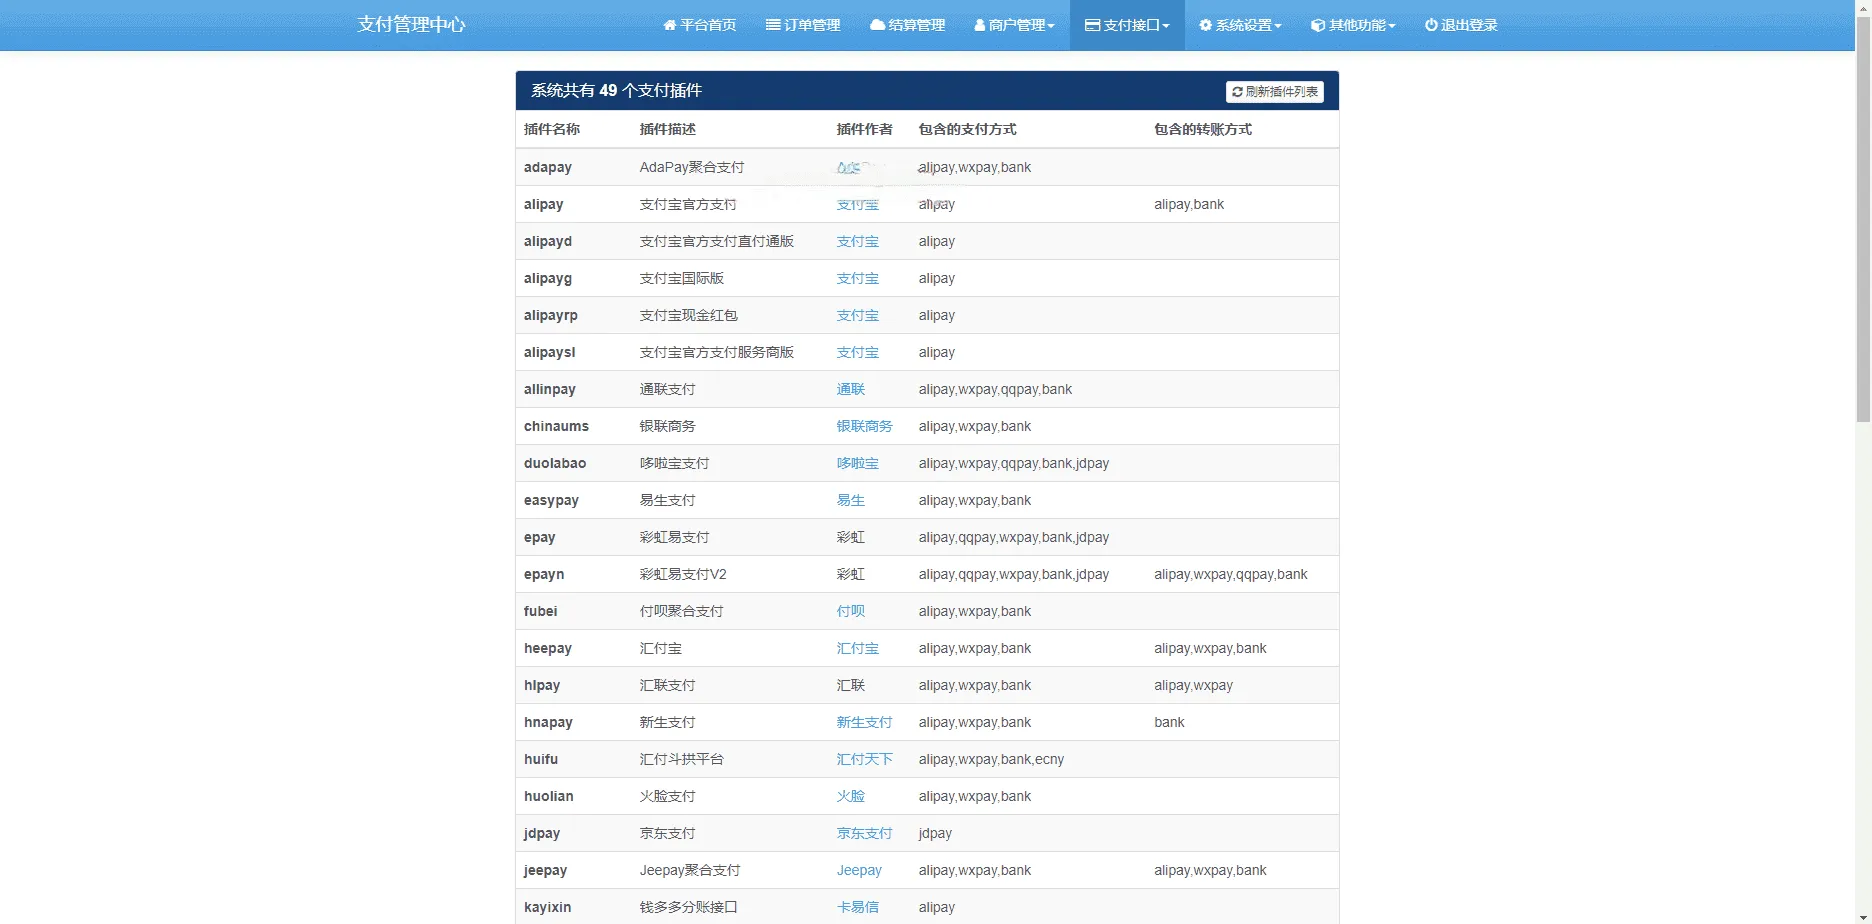Open the 易生 author link

851,500
